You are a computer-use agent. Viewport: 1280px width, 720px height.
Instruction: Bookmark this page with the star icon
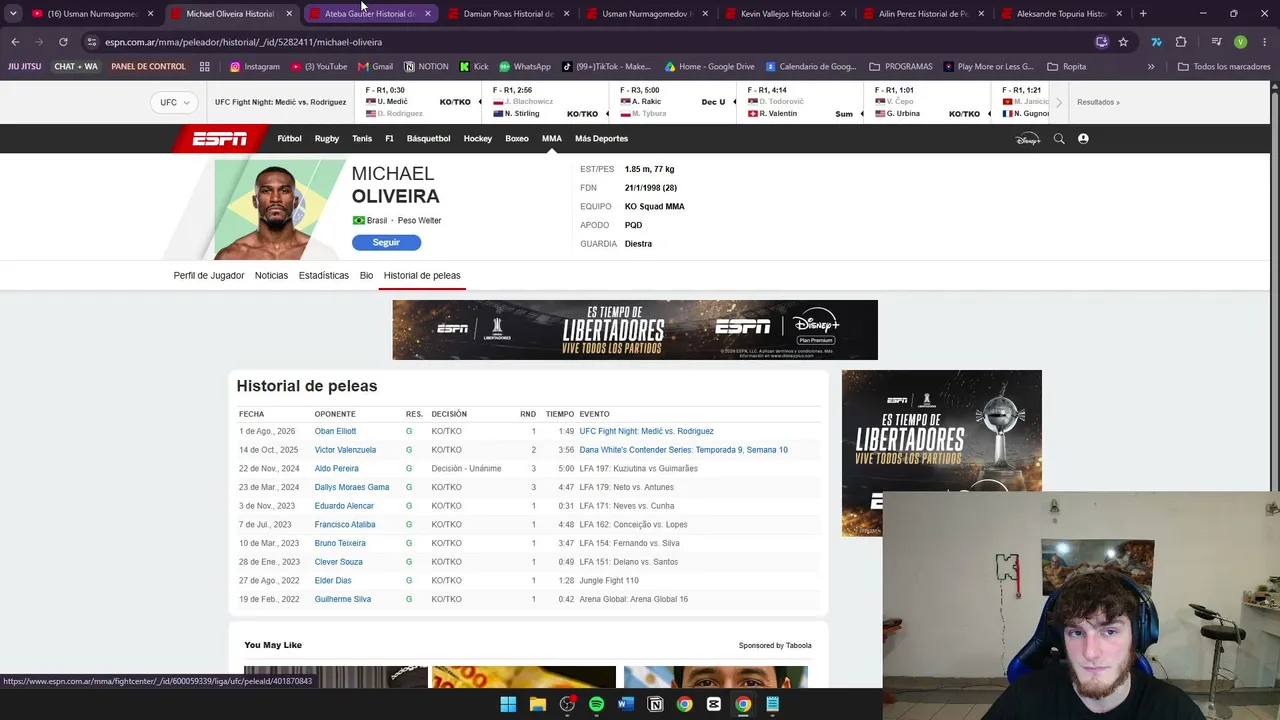[x=1123, y=42]
